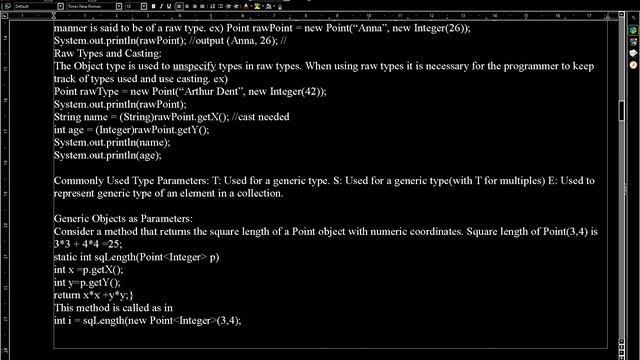640x360 pixels.
Task: Expand the Times New Roman font dropdown
Action: (119, 6)
